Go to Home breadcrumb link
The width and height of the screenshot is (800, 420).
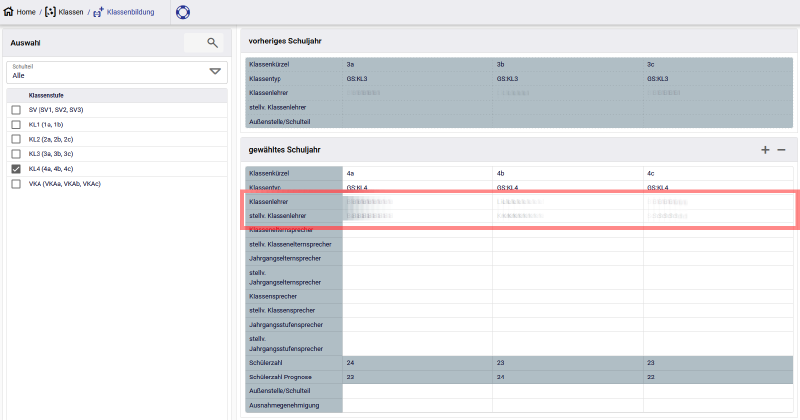pos(27,12)
